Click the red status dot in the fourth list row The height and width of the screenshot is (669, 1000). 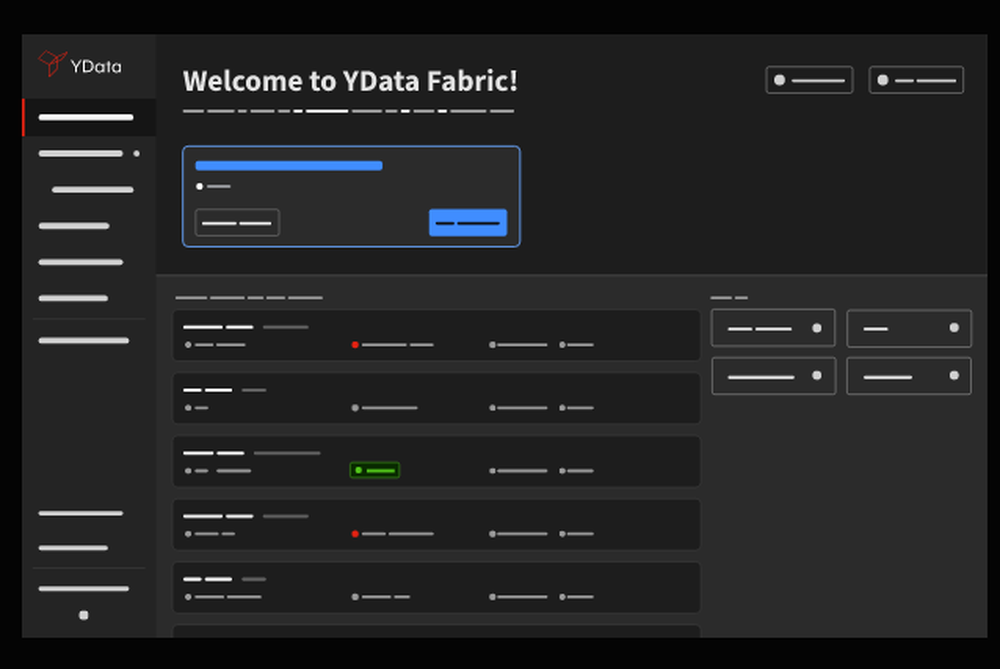(x=355, y=534)
